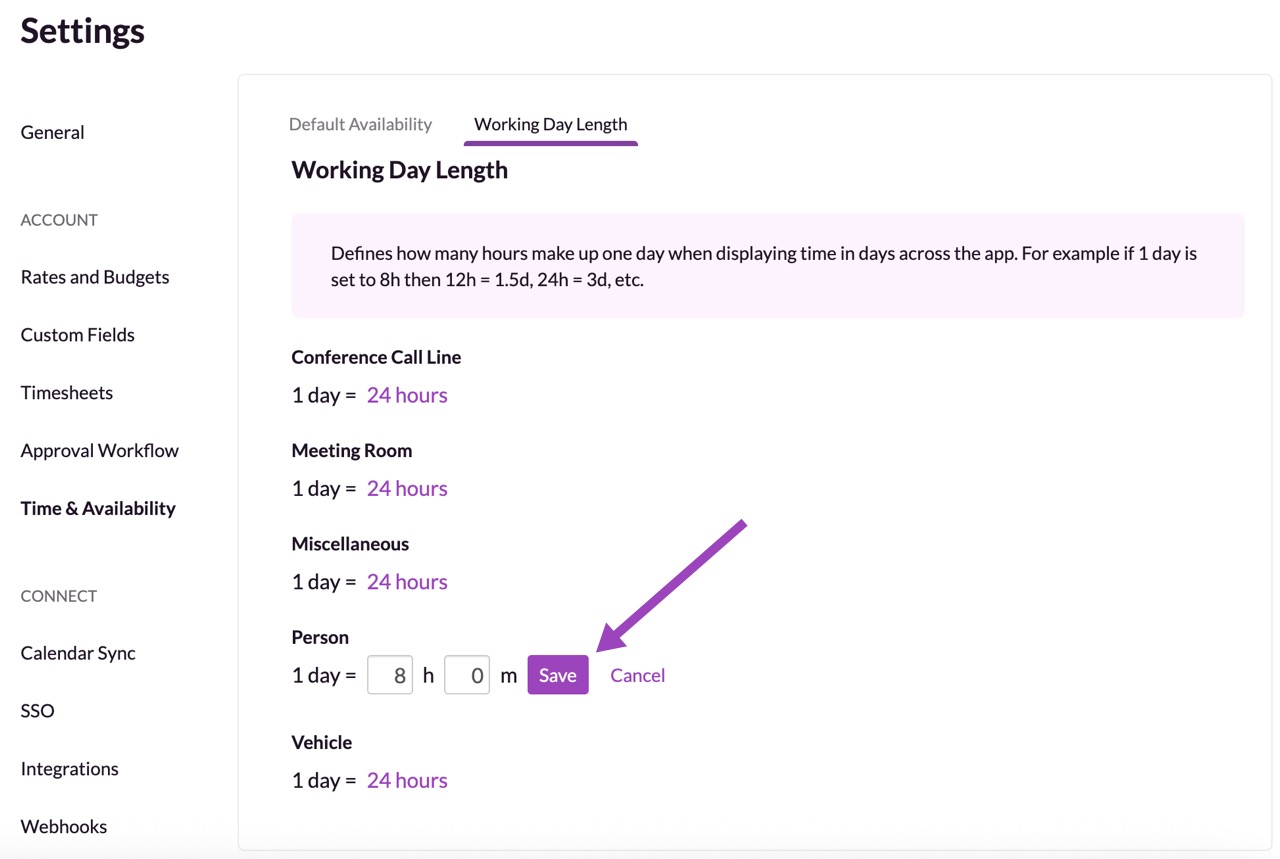Open Webhooks settings page
Viewport: 1280px width, 859px height.
[x=63, y=827]
